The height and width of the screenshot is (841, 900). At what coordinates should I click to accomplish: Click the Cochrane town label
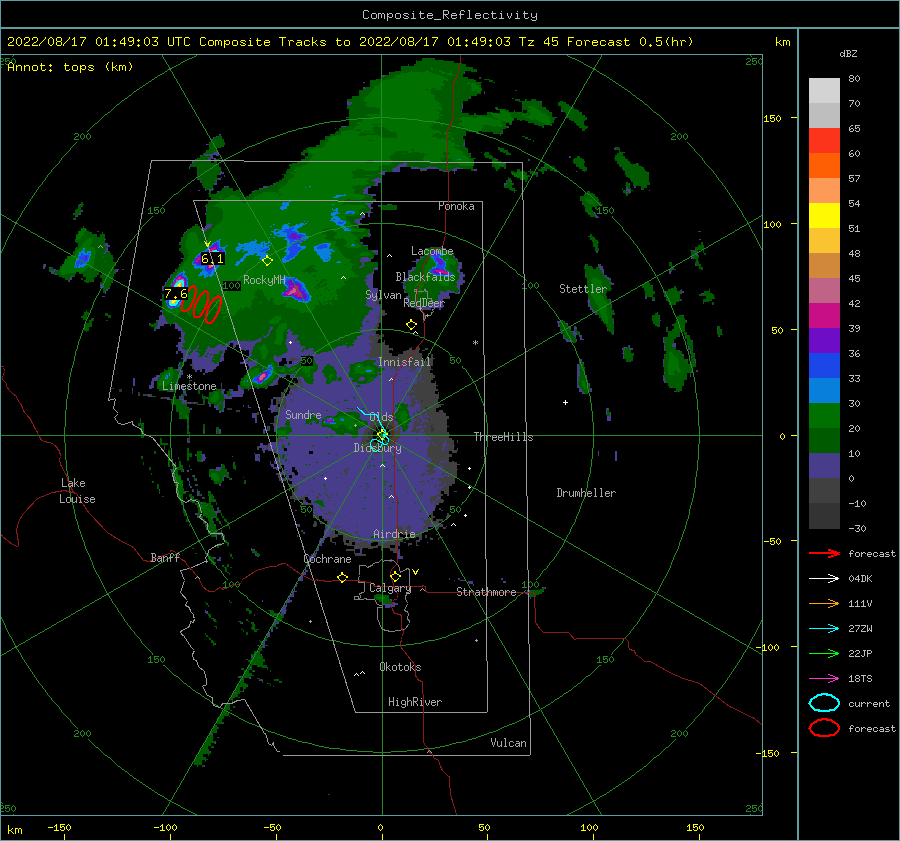(x=327, y=559)
